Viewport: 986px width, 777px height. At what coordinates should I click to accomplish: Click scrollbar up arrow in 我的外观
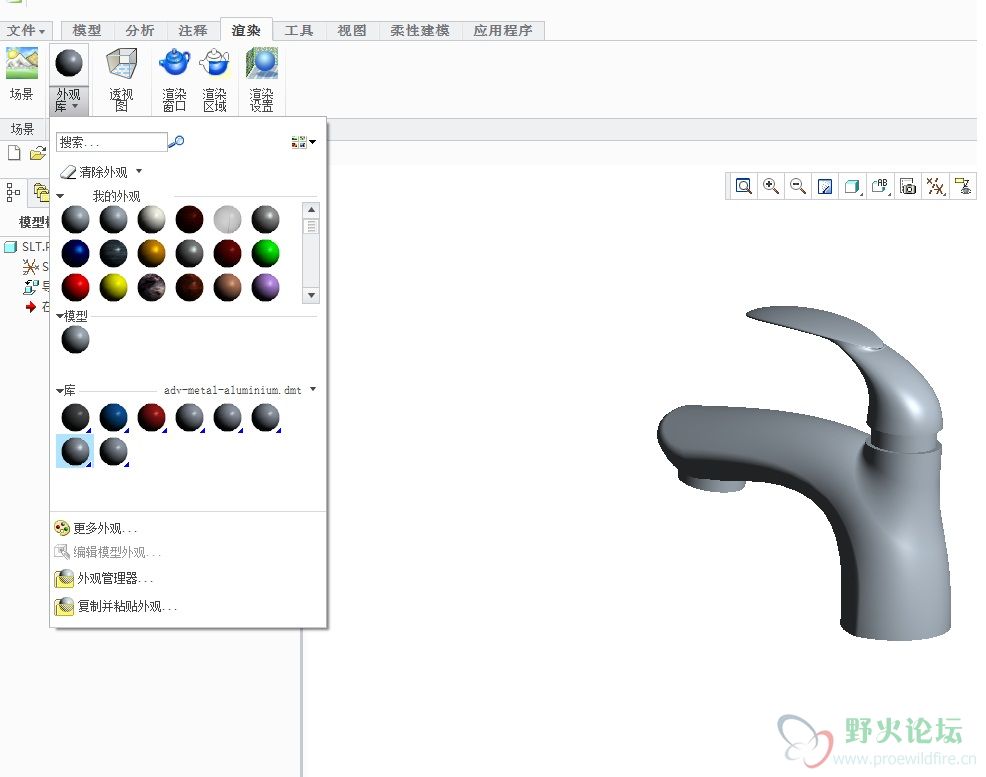(x=311, y=209)
